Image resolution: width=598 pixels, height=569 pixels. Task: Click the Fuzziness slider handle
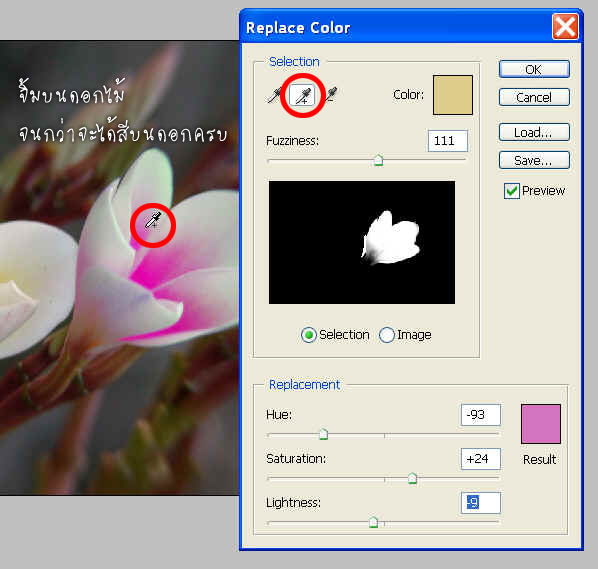coord(378,160)
